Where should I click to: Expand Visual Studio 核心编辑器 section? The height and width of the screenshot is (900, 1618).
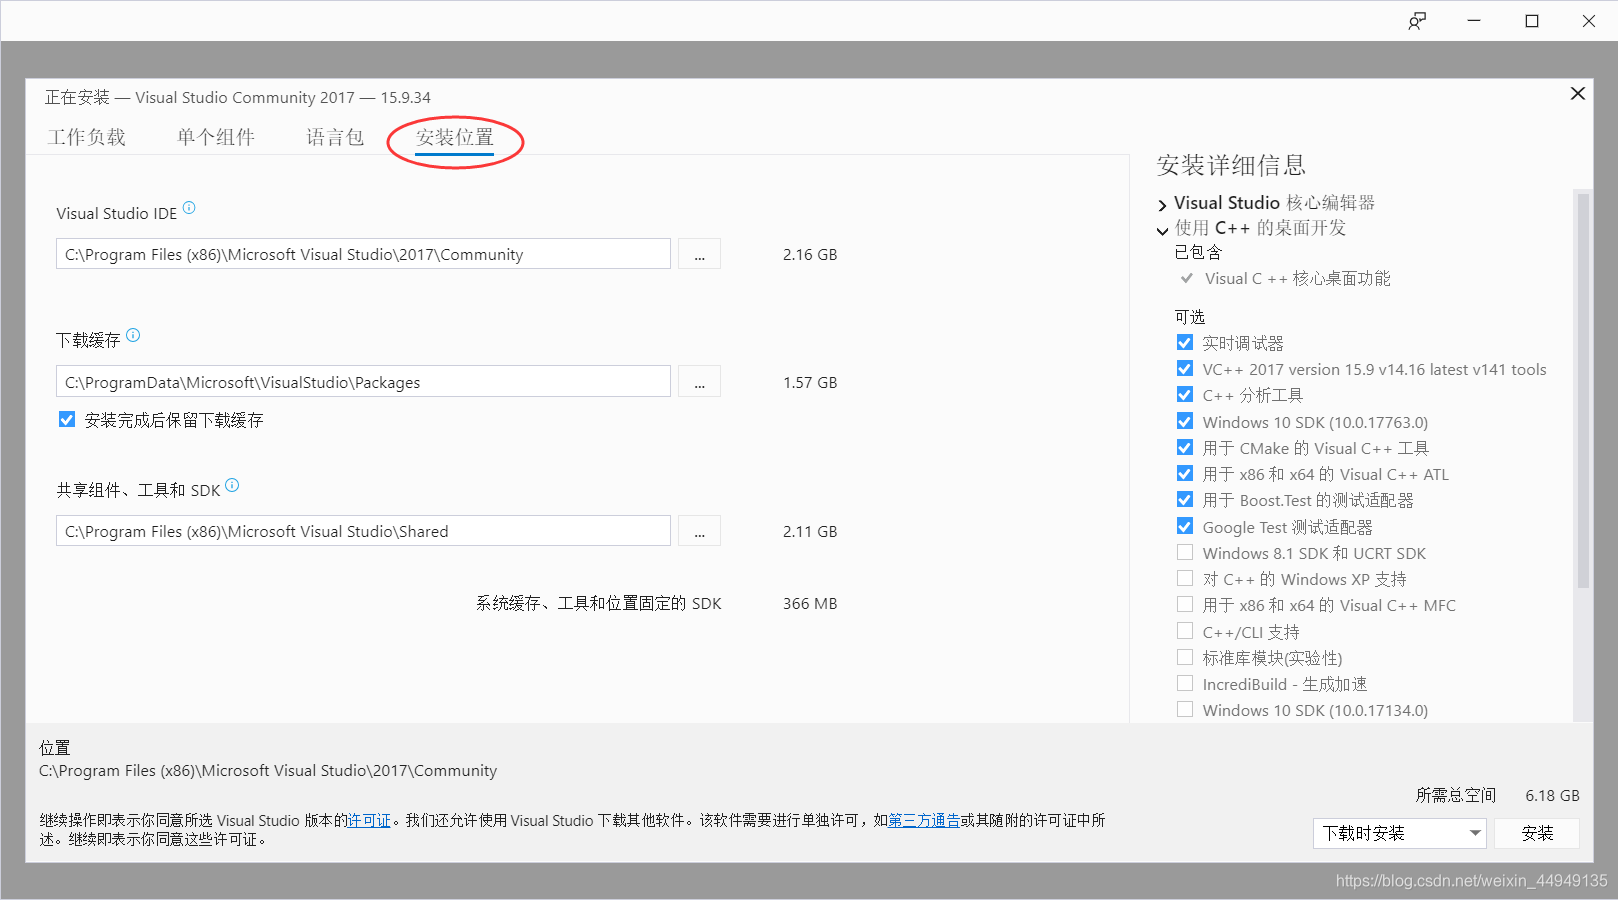[x=1162, y=204]
